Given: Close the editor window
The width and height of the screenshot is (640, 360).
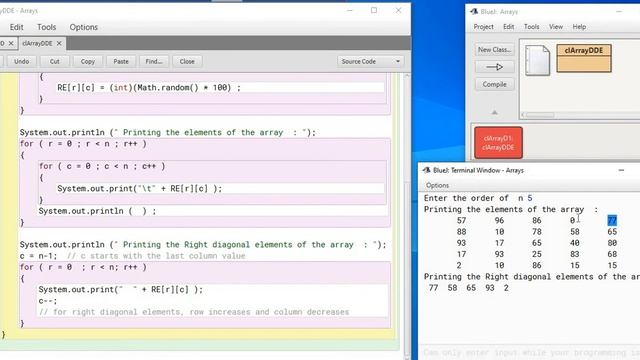Looking at the screenshot, I should pos(398,10).
